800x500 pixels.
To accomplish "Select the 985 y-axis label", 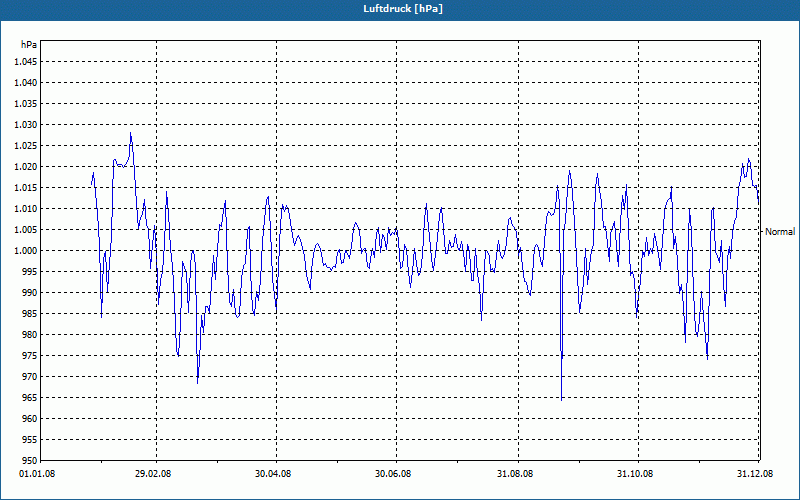I will pyautogui.click(x=30, y=314).
